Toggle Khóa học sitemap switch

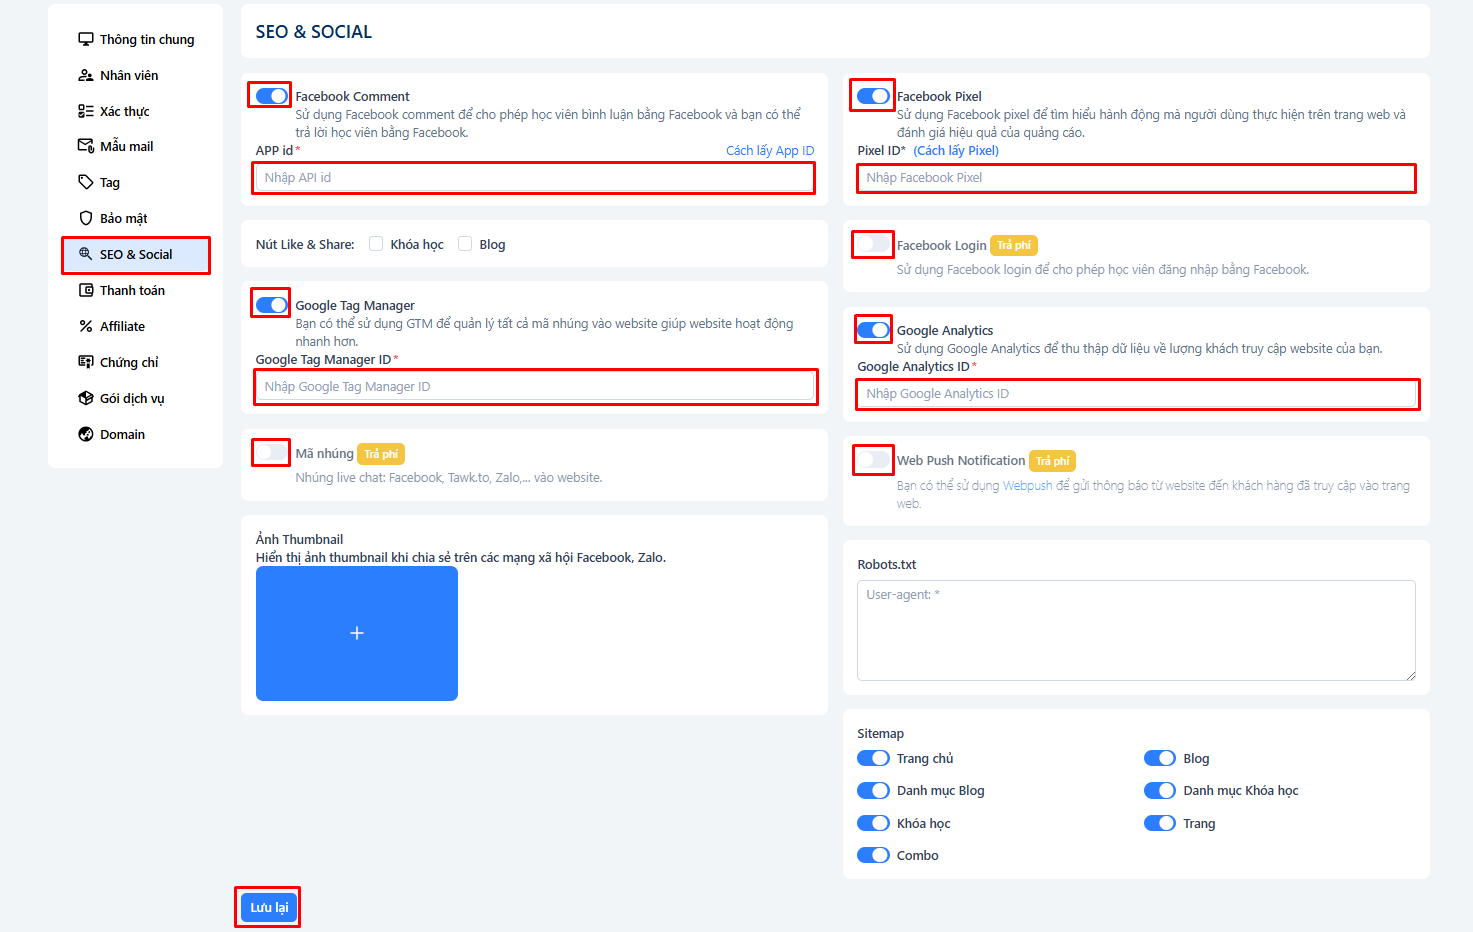(873, 823)
